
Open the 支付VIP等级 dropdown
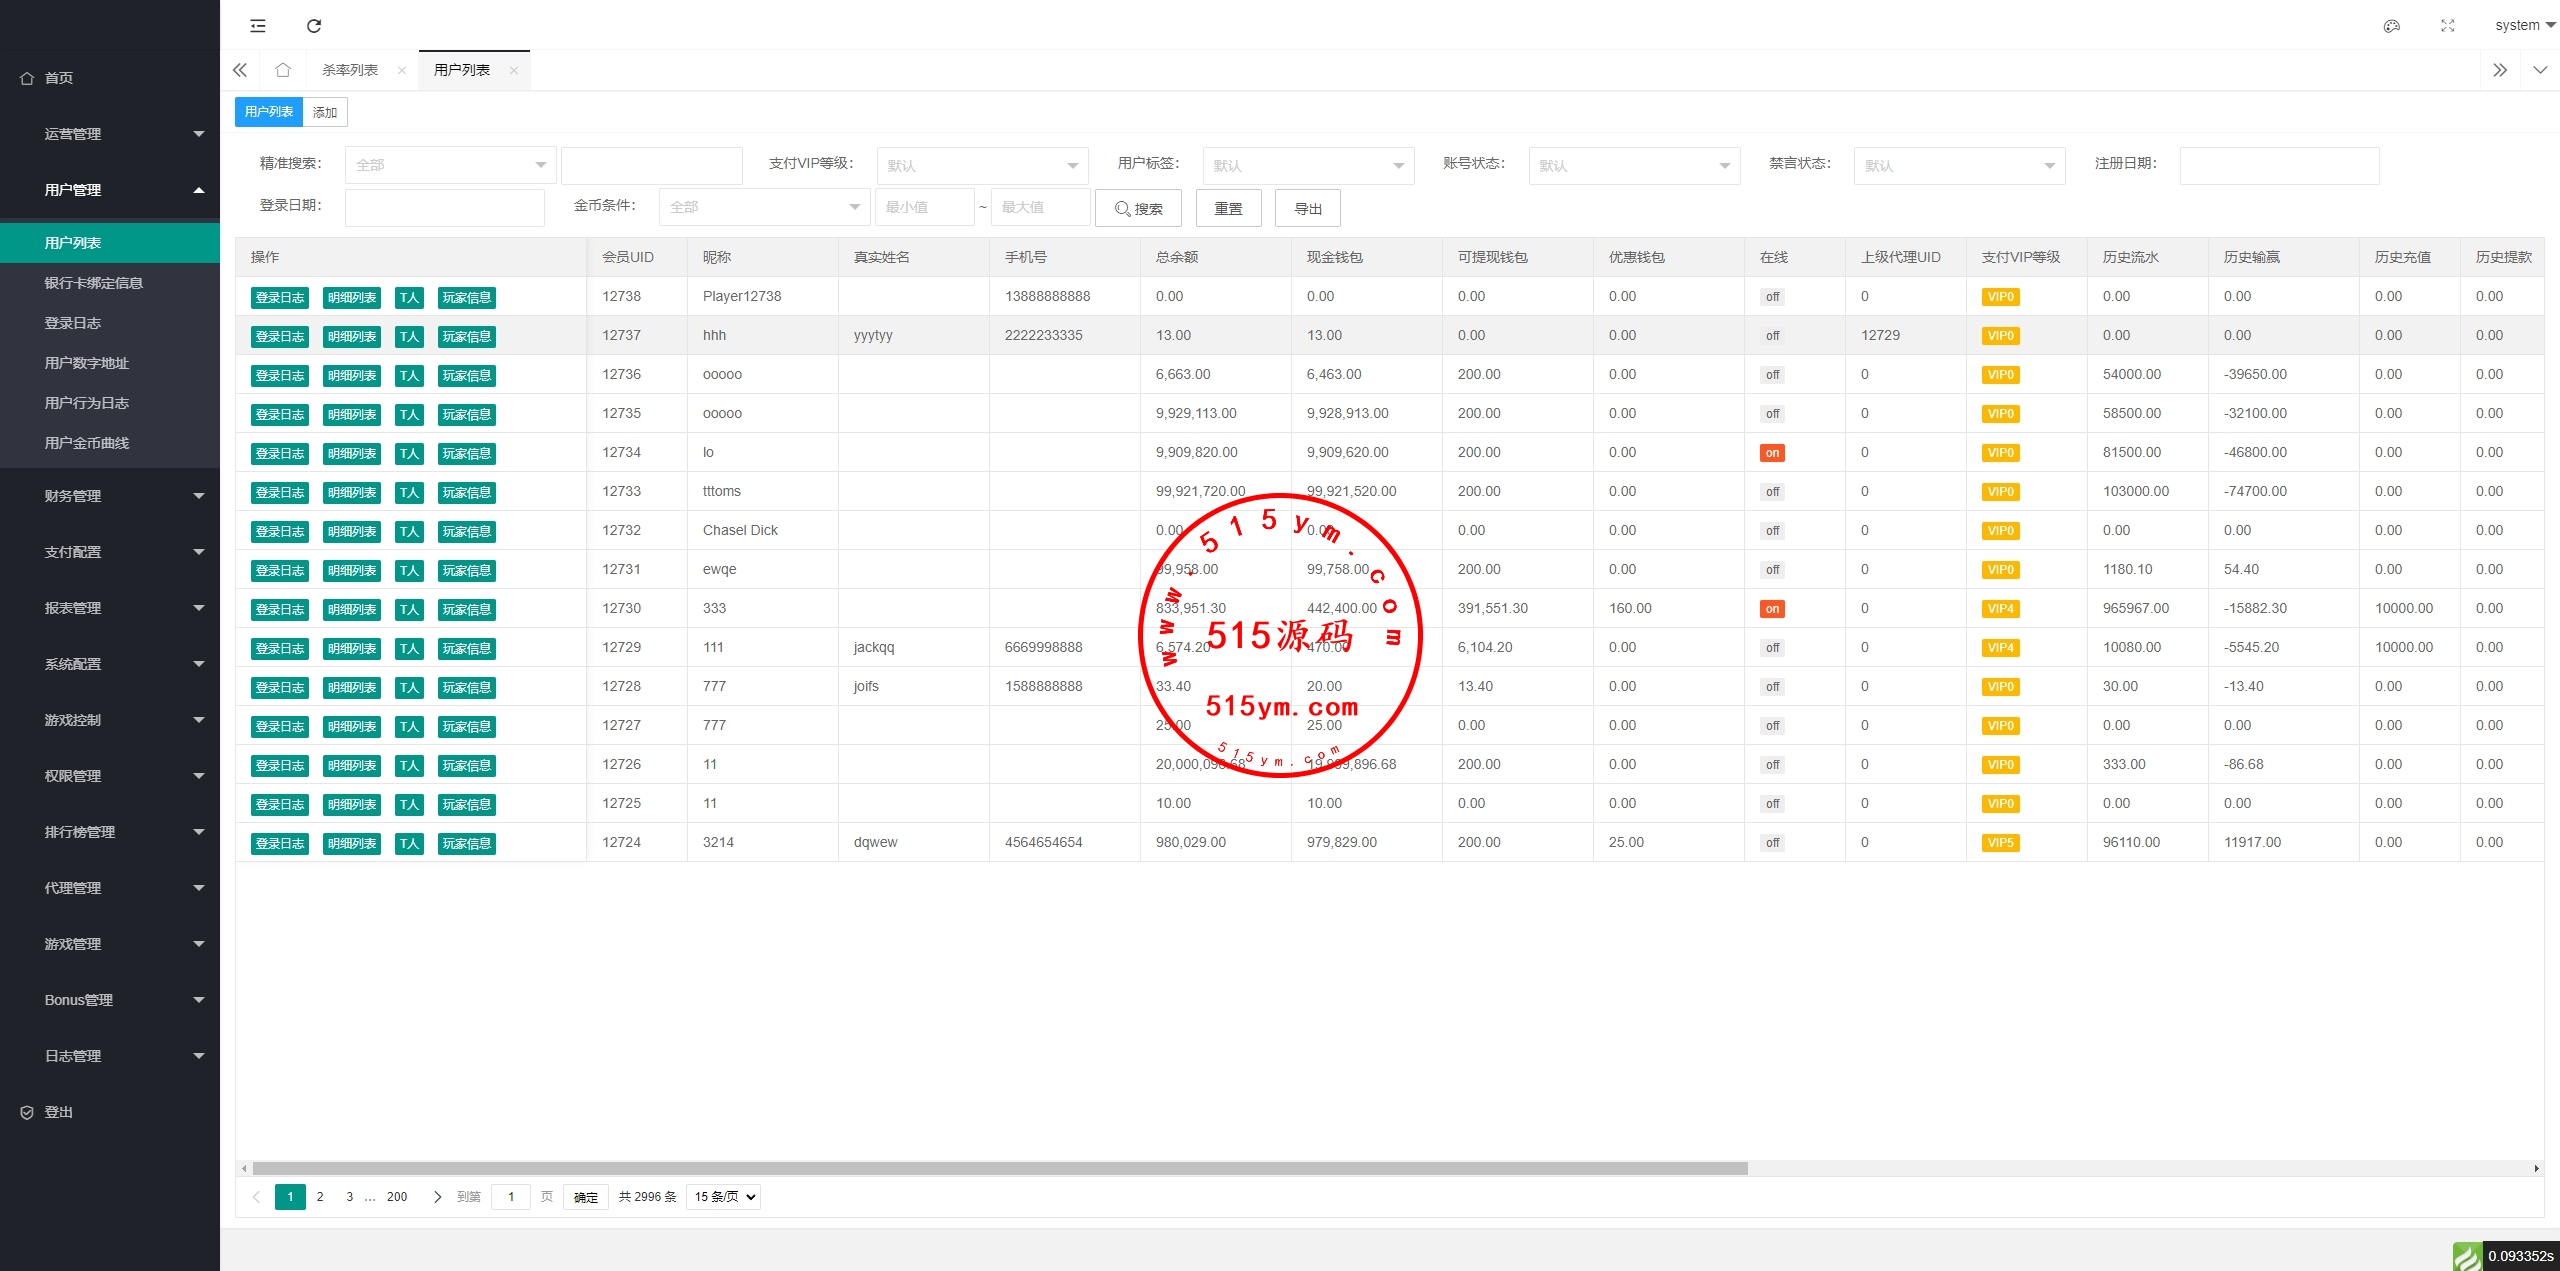(x=981, y=166)
